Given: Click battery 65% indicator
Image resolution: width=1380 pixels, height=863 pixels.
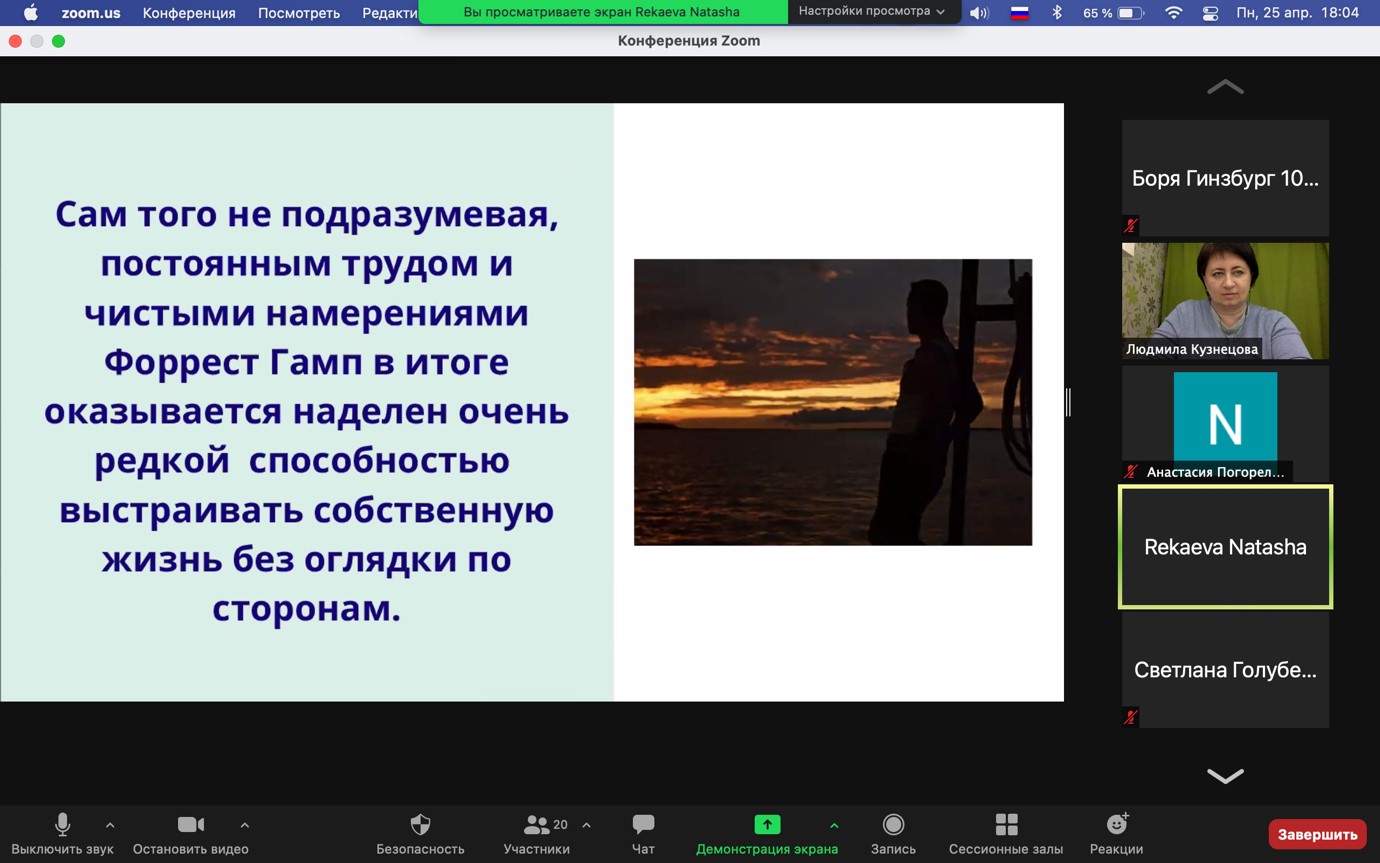Looking at the screenshot, I should (1113, 13).
